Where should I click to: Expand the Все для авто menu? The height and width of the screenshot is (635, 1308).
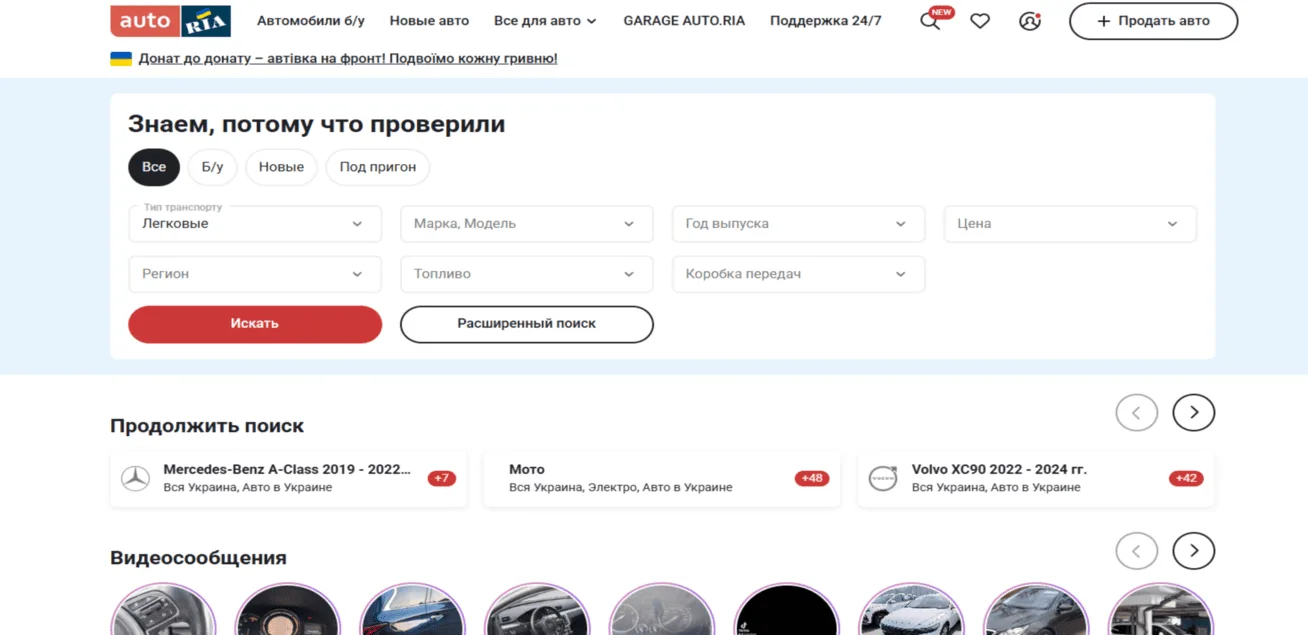(x=545, y=21)
